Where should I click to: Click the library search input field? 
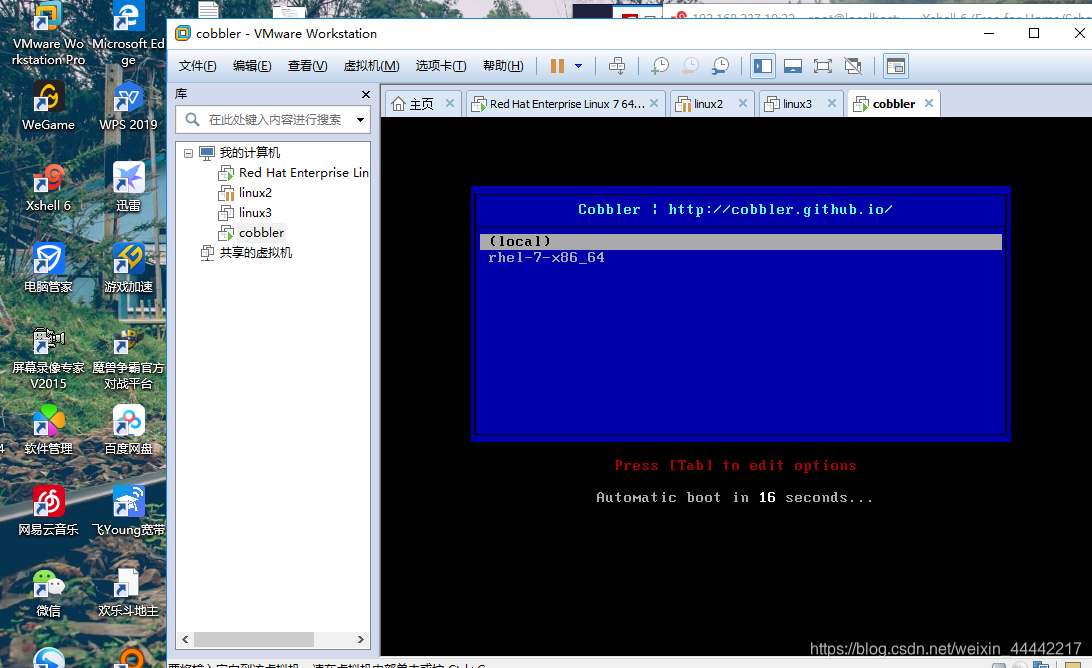[x=274, y=120]
